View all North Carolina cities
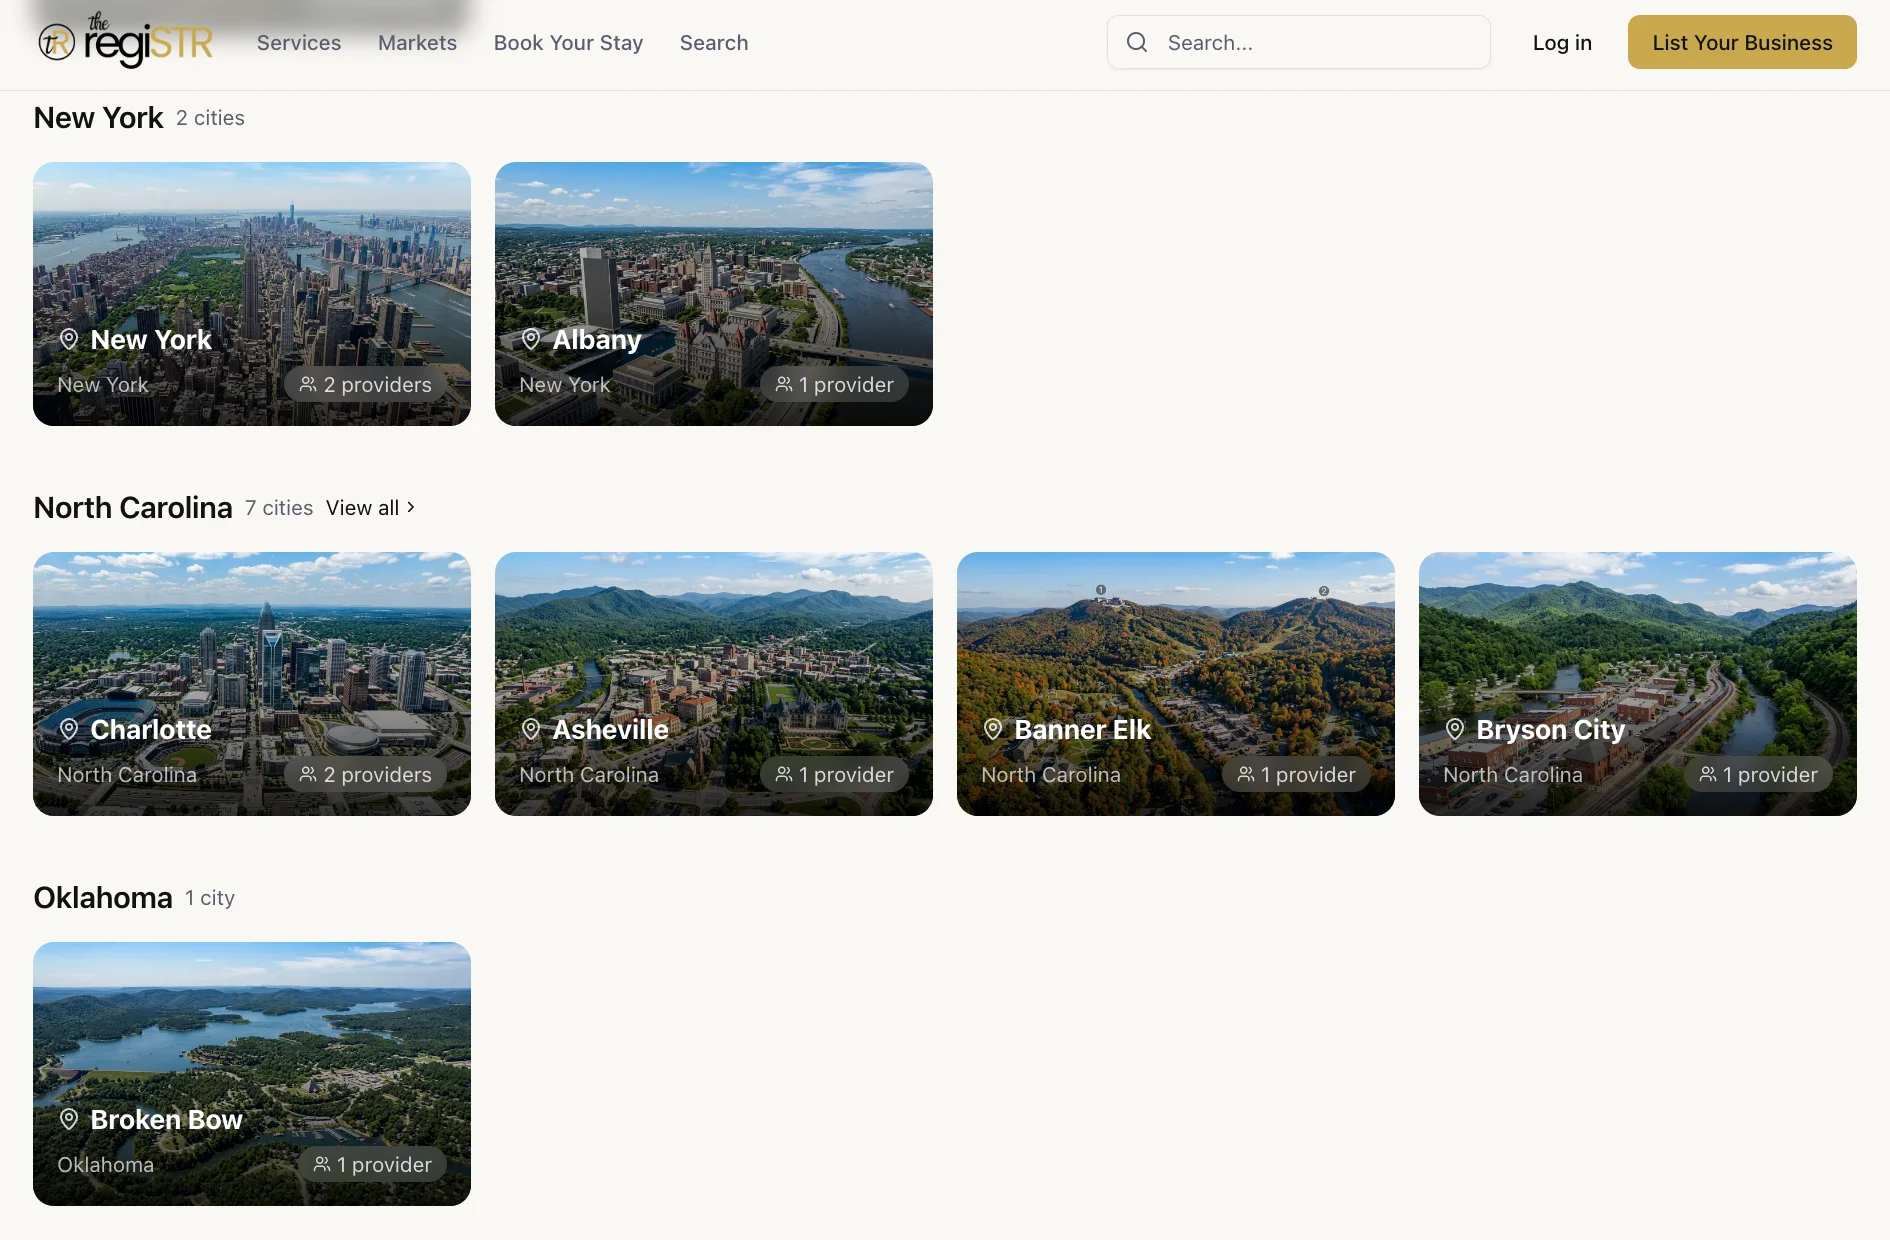The height and width of the screenshot is (1240, 1890). 370,507
